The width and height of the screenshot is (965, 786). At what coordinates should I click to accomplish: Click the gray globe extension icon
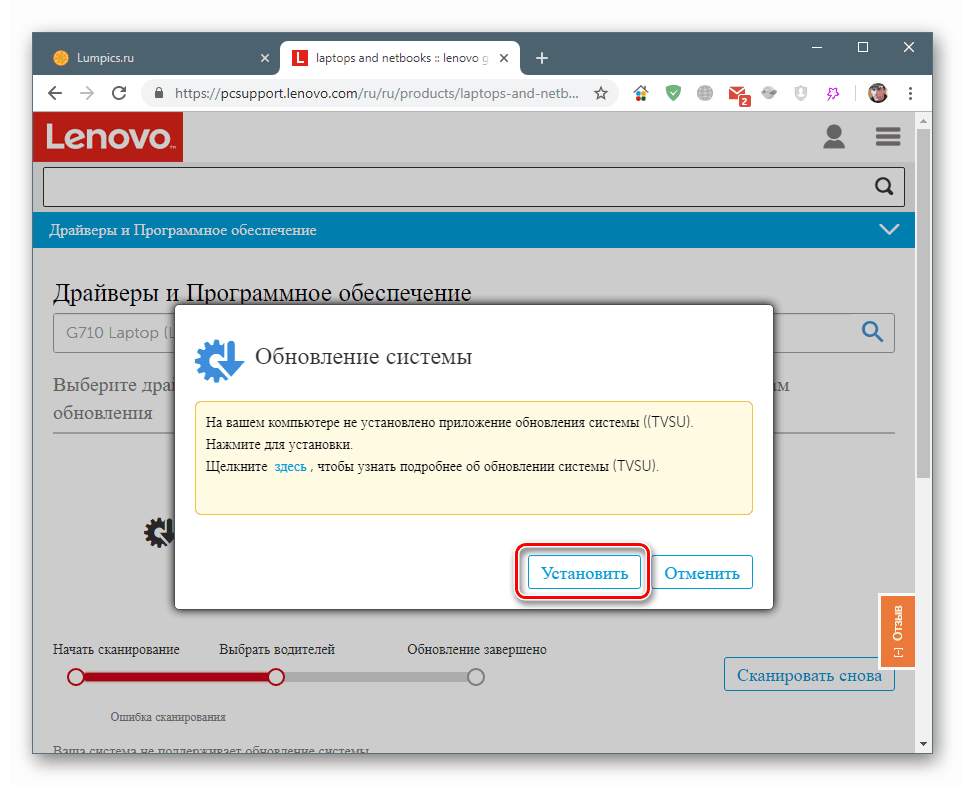tap(705, 93)
